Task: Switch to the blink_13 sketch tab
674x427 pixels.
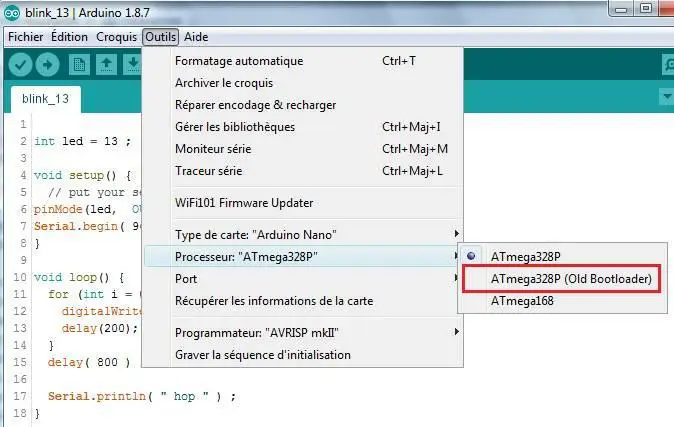Action: point(45,99)
